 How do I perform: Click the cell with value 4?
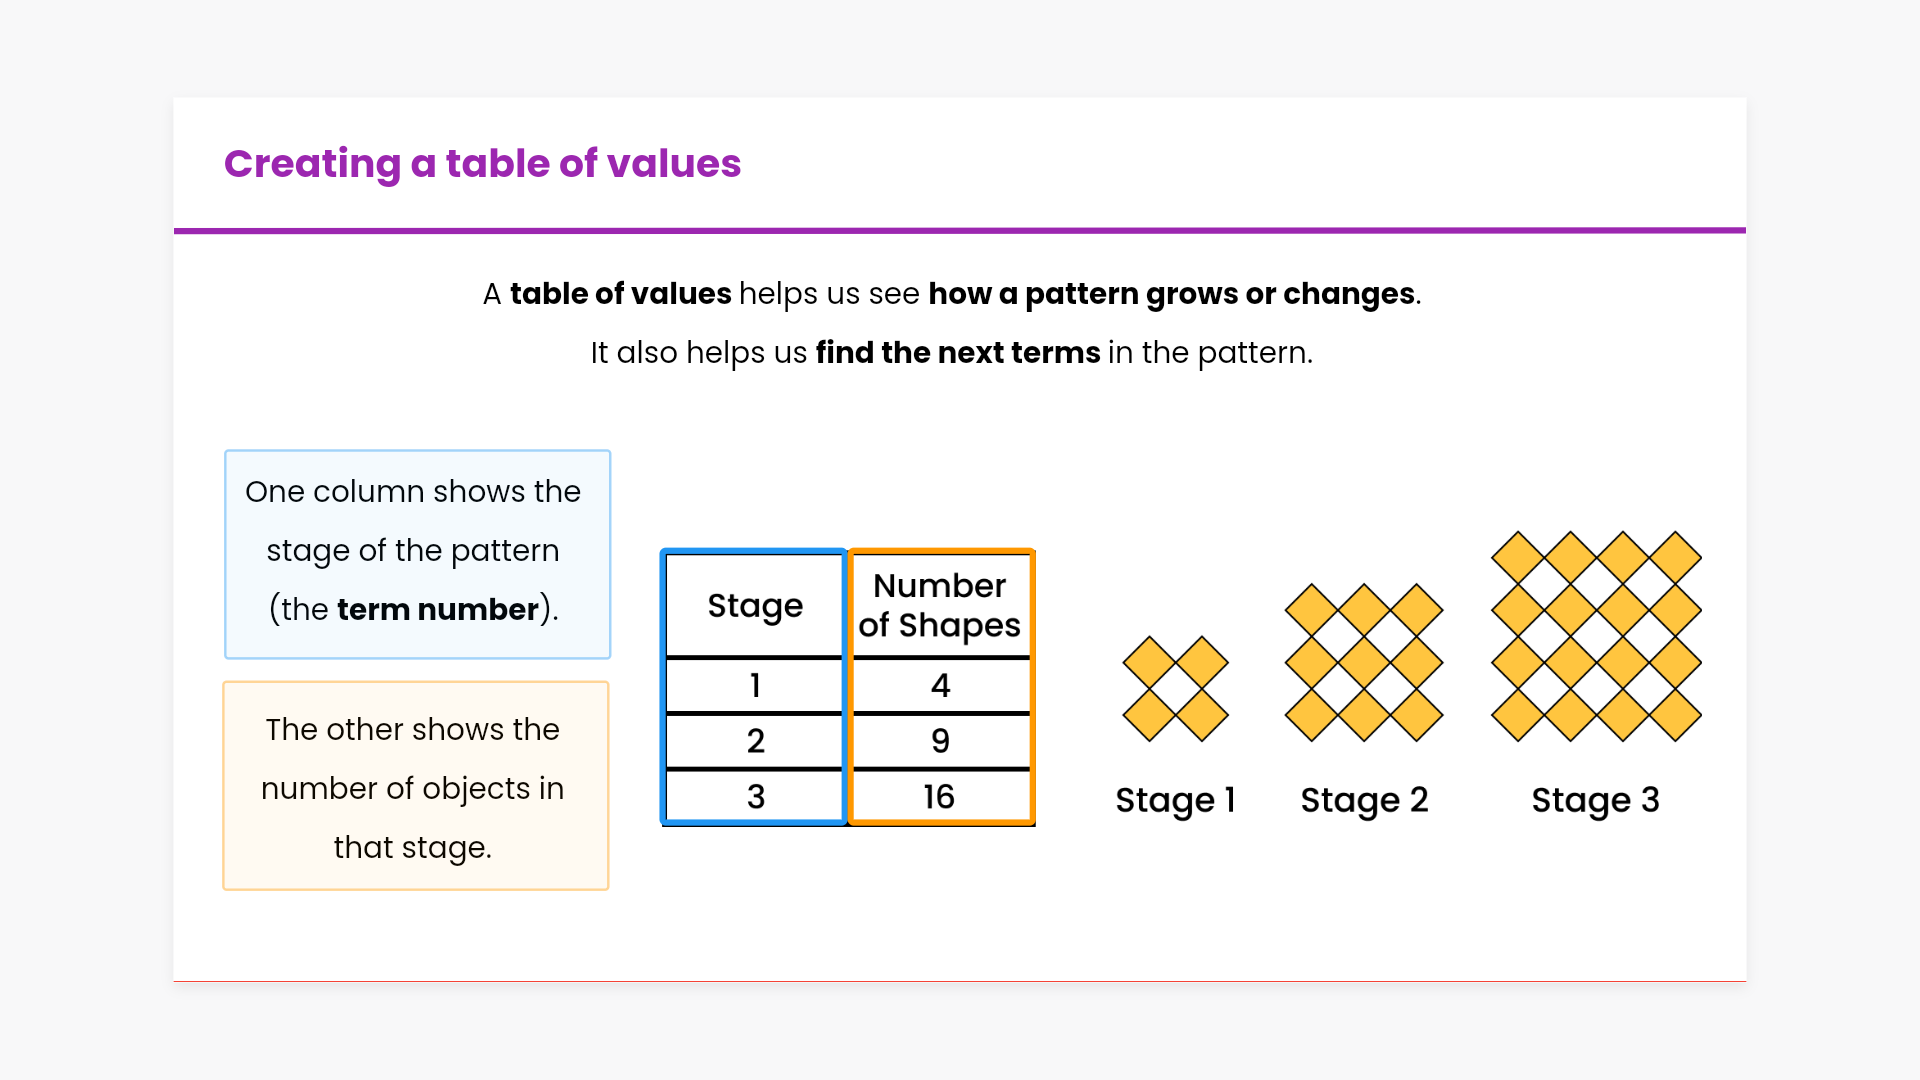940,685
